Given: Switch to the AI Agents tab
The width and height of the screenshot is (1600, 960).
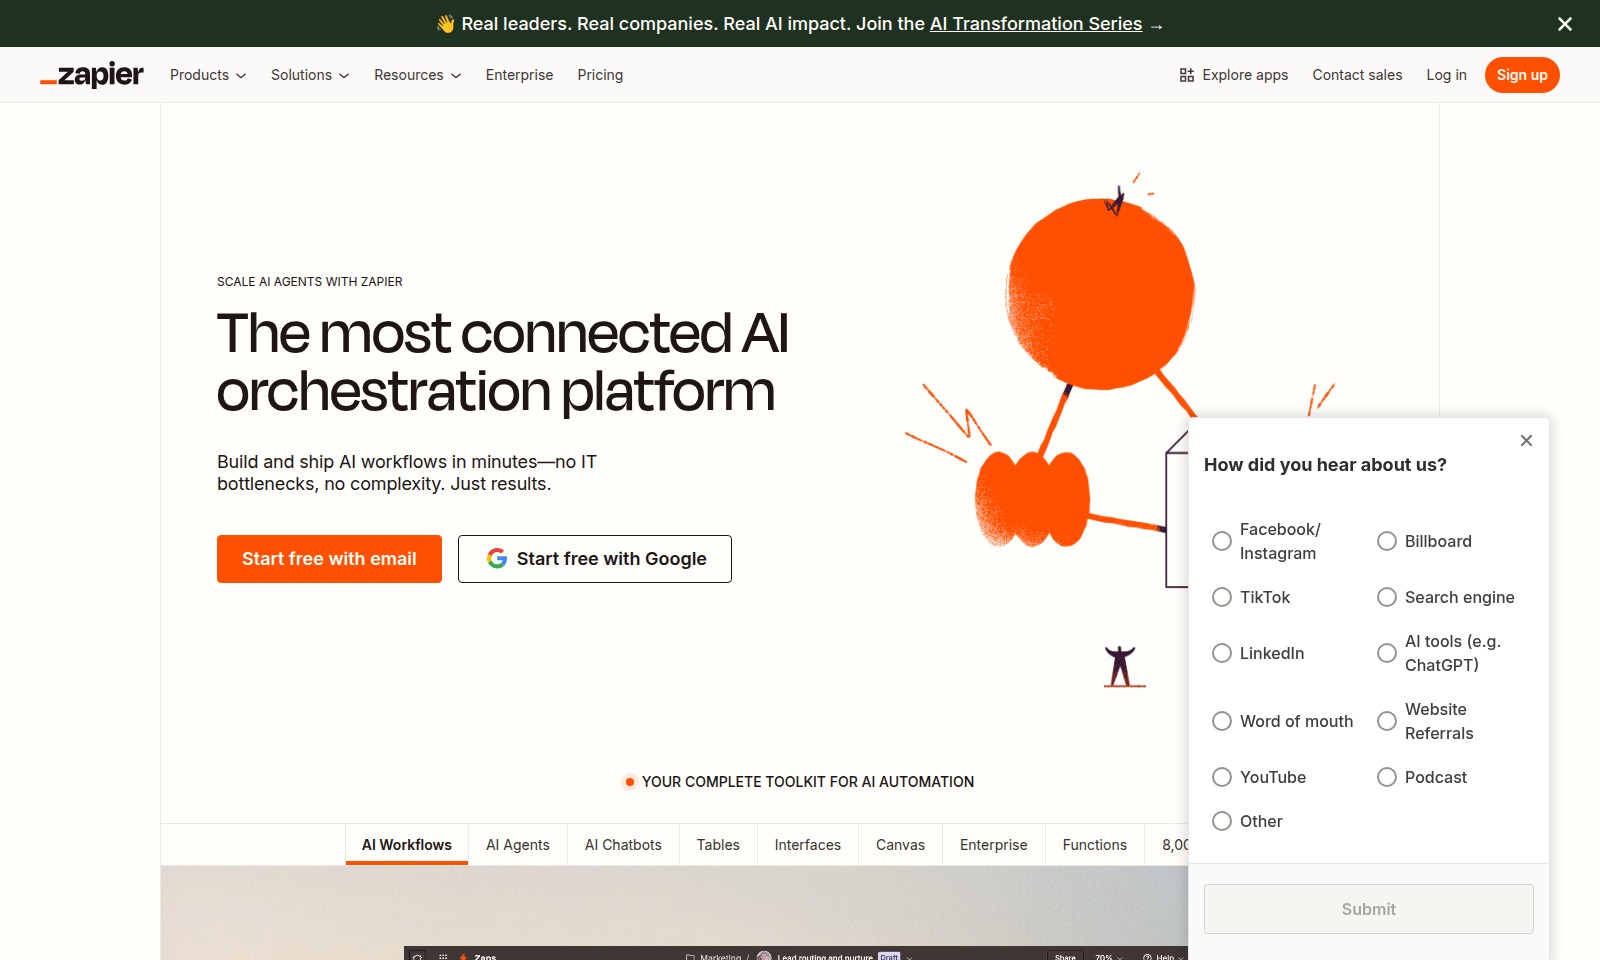Looking at the screenshot, I should pos(518,845).
